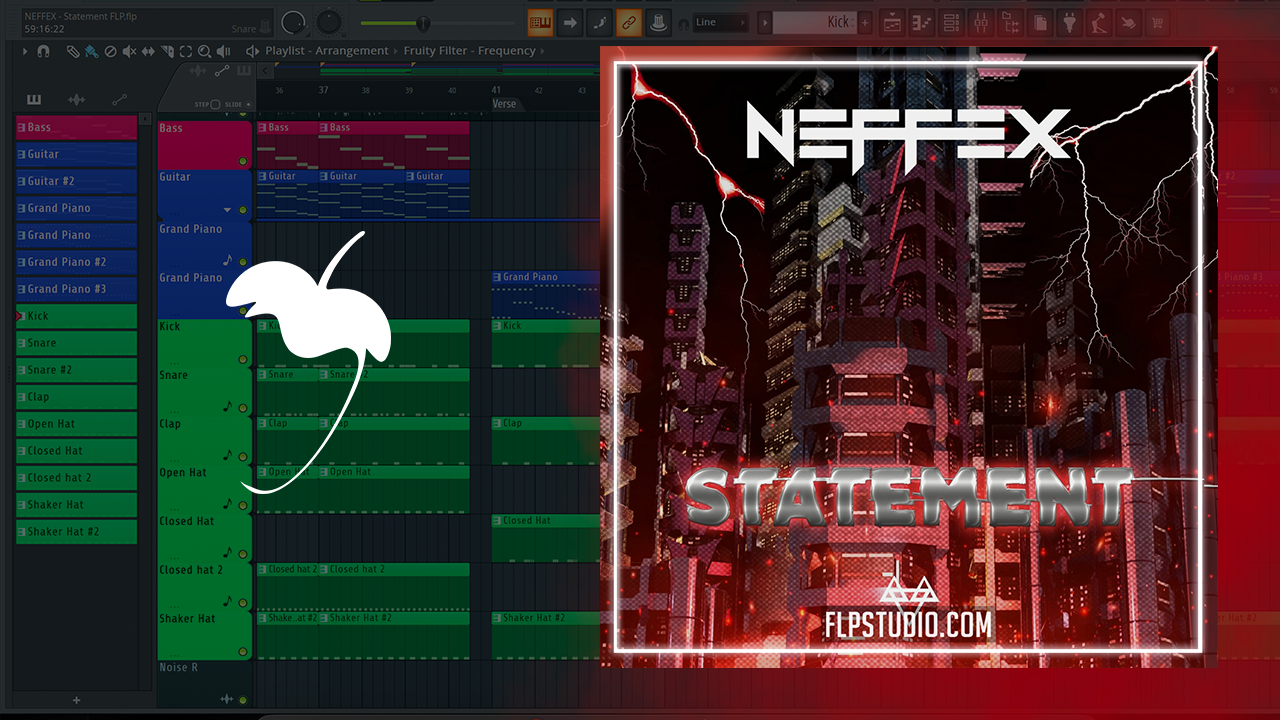1280x720 pixels.
Task: Select the Zoom tool in playlist toolbar
Action: click(204, 51)
